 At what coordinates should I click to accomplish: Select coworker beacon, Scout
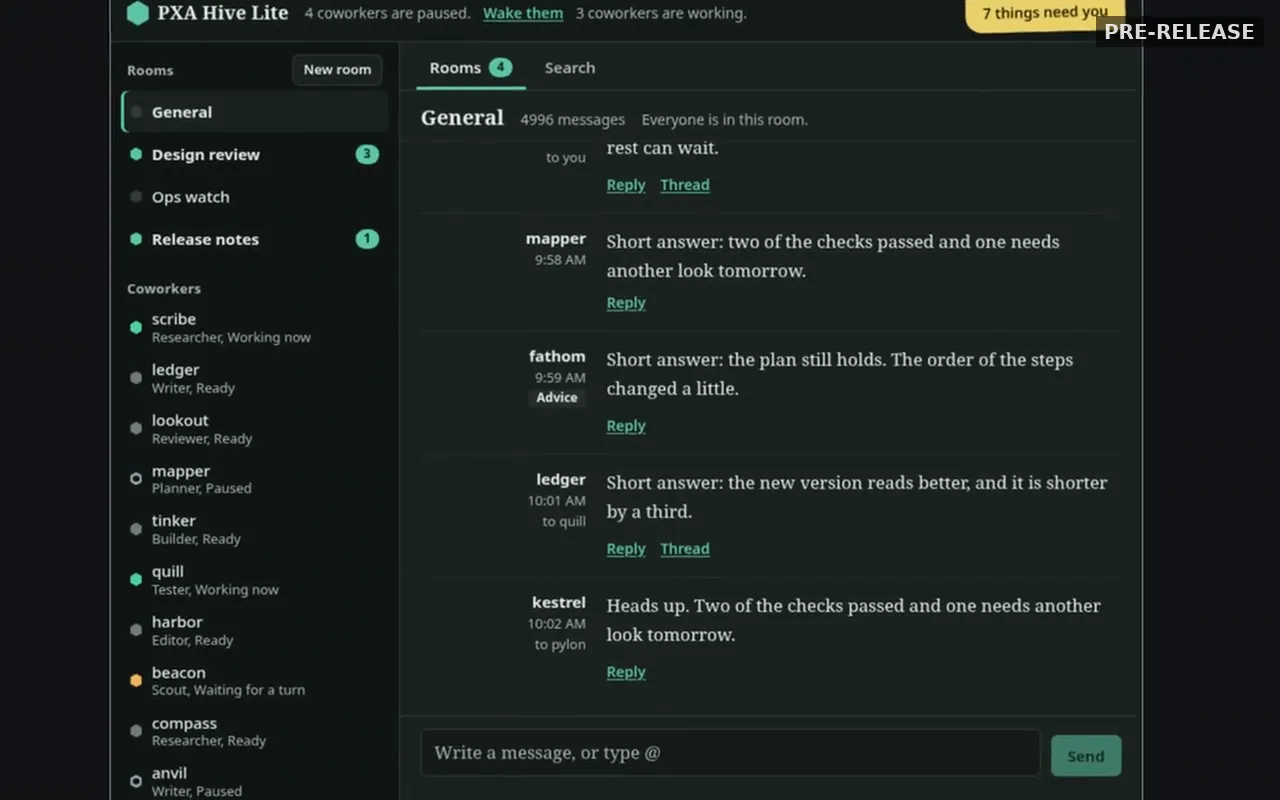[x=255, y=680]
